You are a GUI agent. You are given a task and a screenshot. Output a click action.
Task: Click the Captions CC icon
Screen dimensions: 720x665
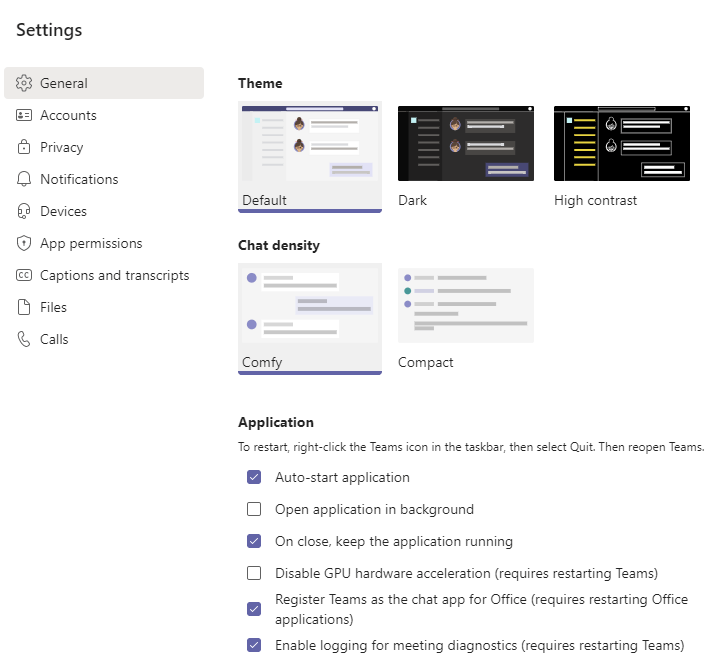[24, 275]
